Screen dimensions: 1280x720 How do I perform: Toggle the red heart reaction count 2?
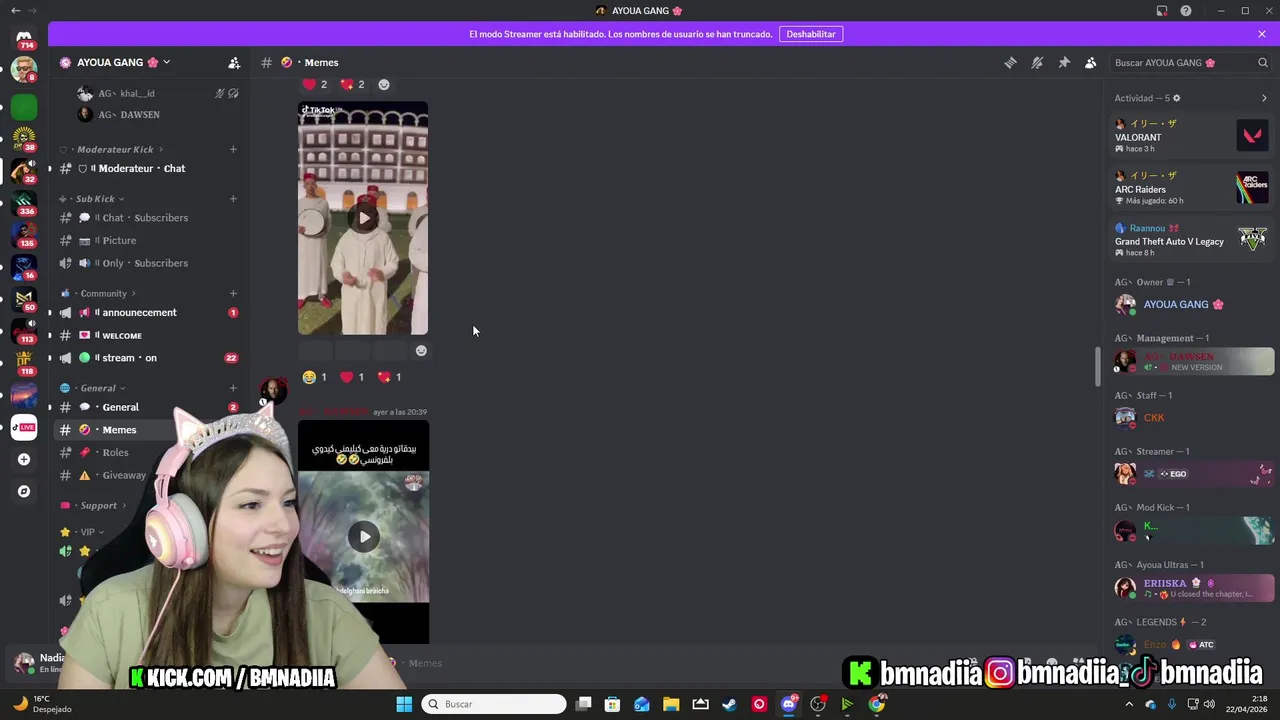tap(315, 84)
